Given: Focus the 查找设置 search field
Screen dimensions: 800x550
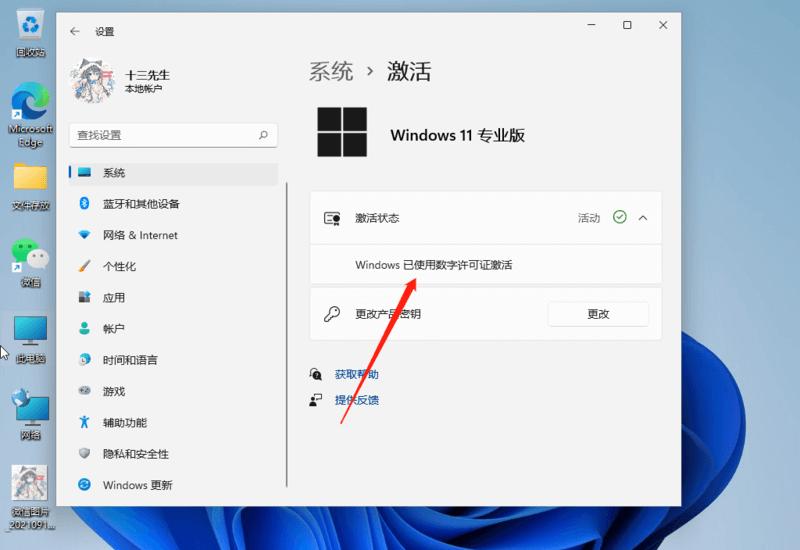Looking at the screenshot, I should [173, 135].
